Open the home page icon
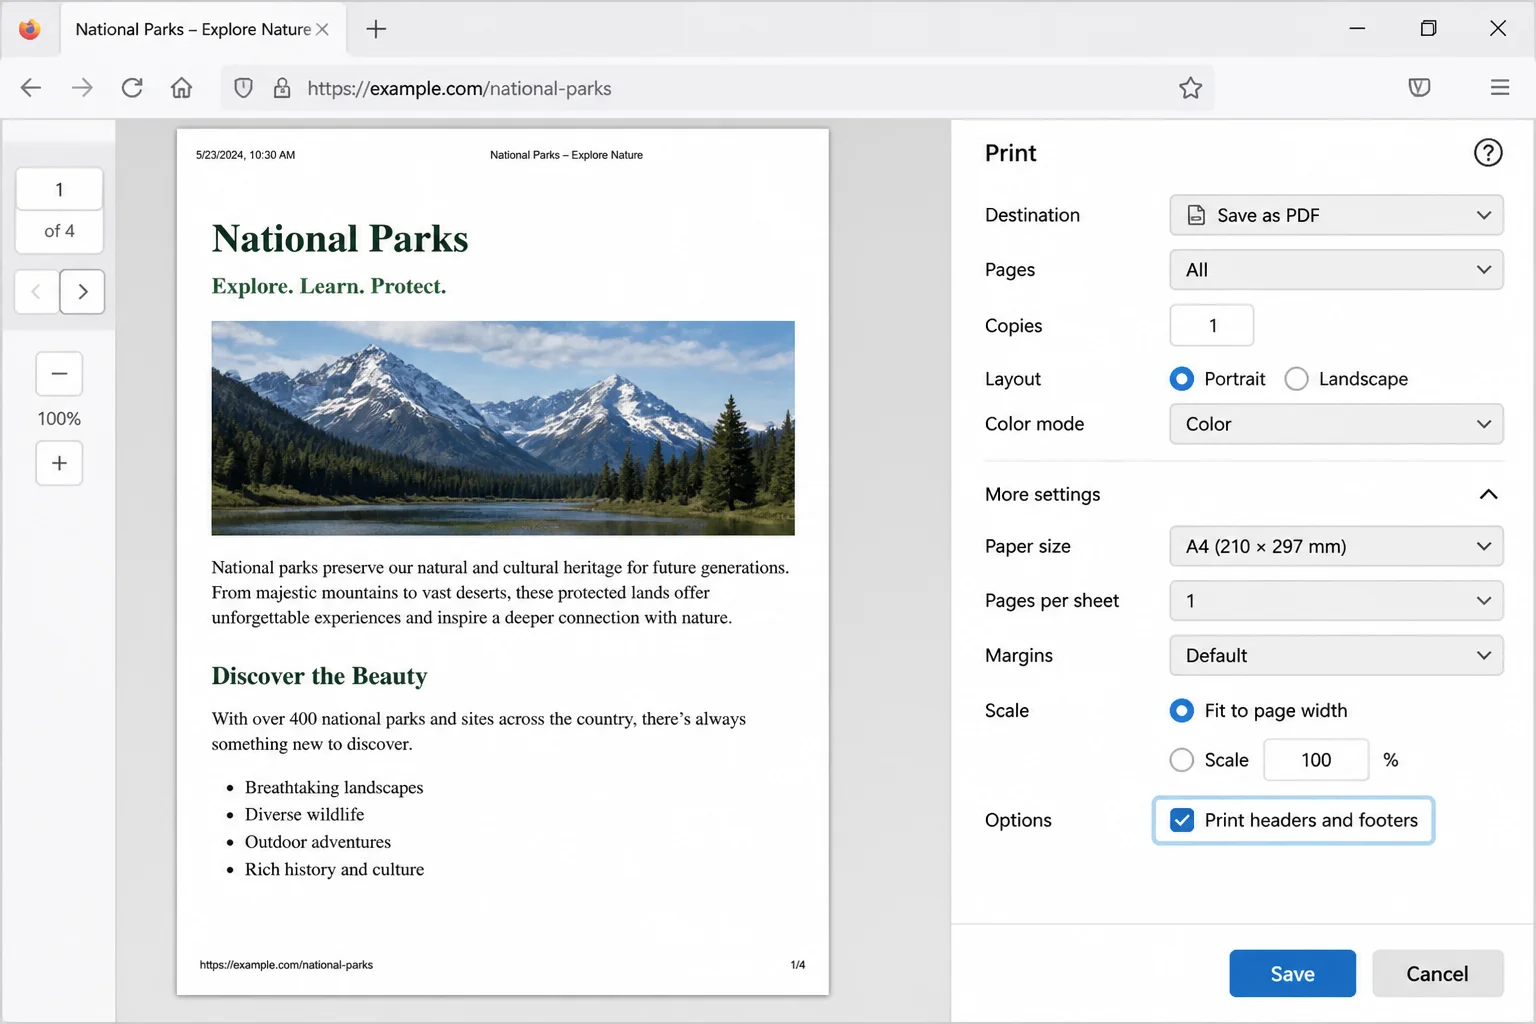 pos(181,88)
